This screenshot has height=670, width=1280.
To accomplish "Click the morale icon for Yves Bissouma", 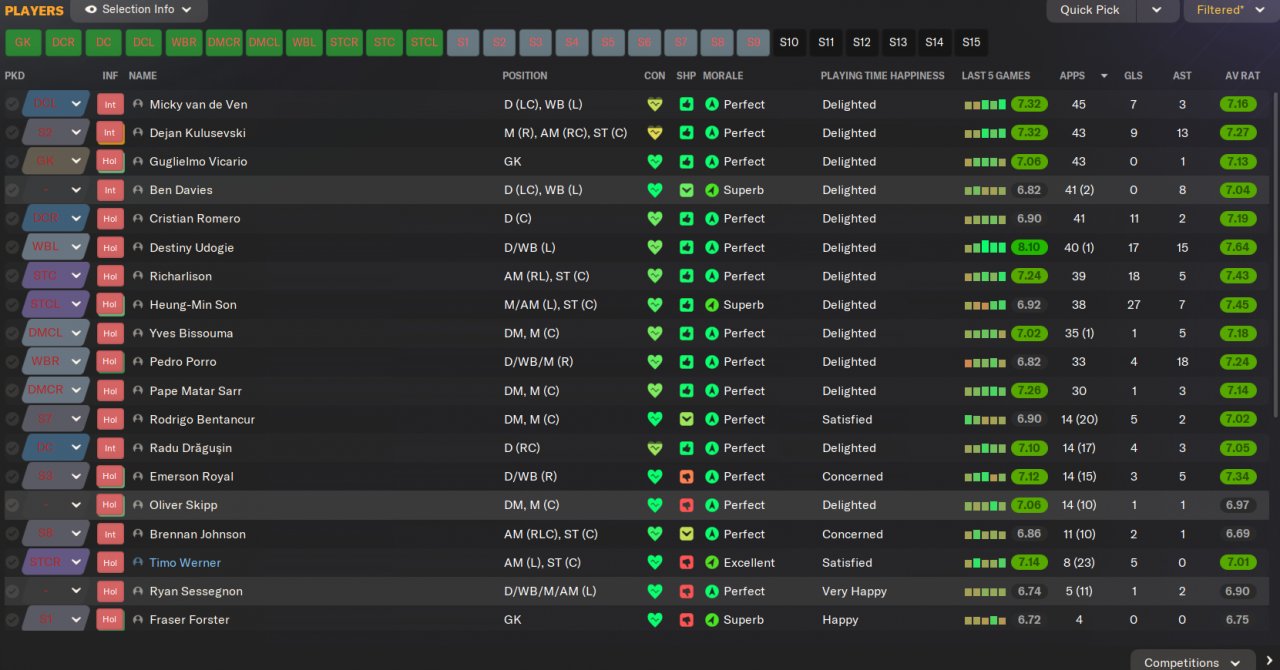I will click(712, 333).
